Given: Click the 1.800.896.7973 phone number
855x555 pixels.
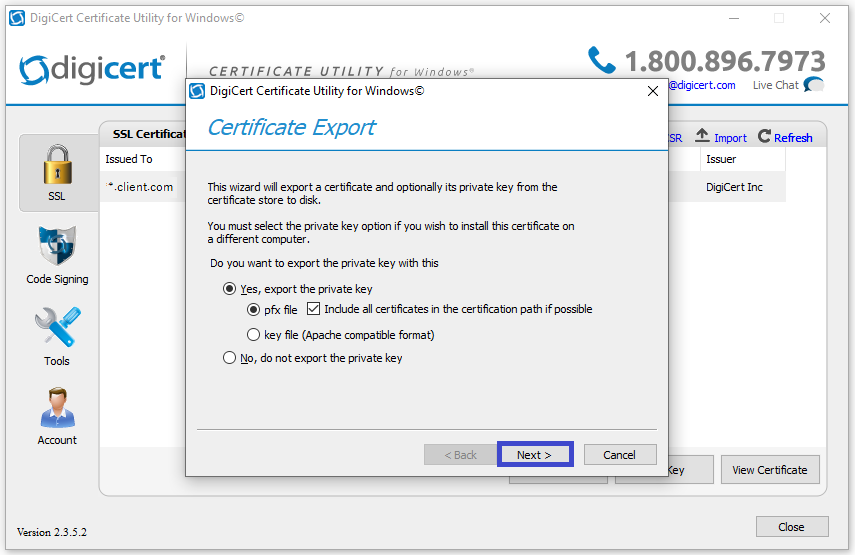Looking at the screenshot, I should pyautogui.click(x=725, y=61).
